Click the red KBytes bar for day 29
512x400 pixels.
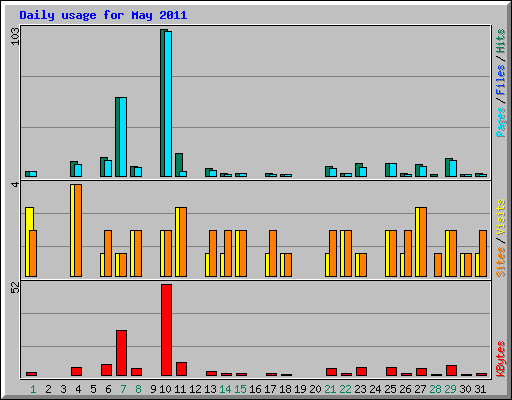451,371
